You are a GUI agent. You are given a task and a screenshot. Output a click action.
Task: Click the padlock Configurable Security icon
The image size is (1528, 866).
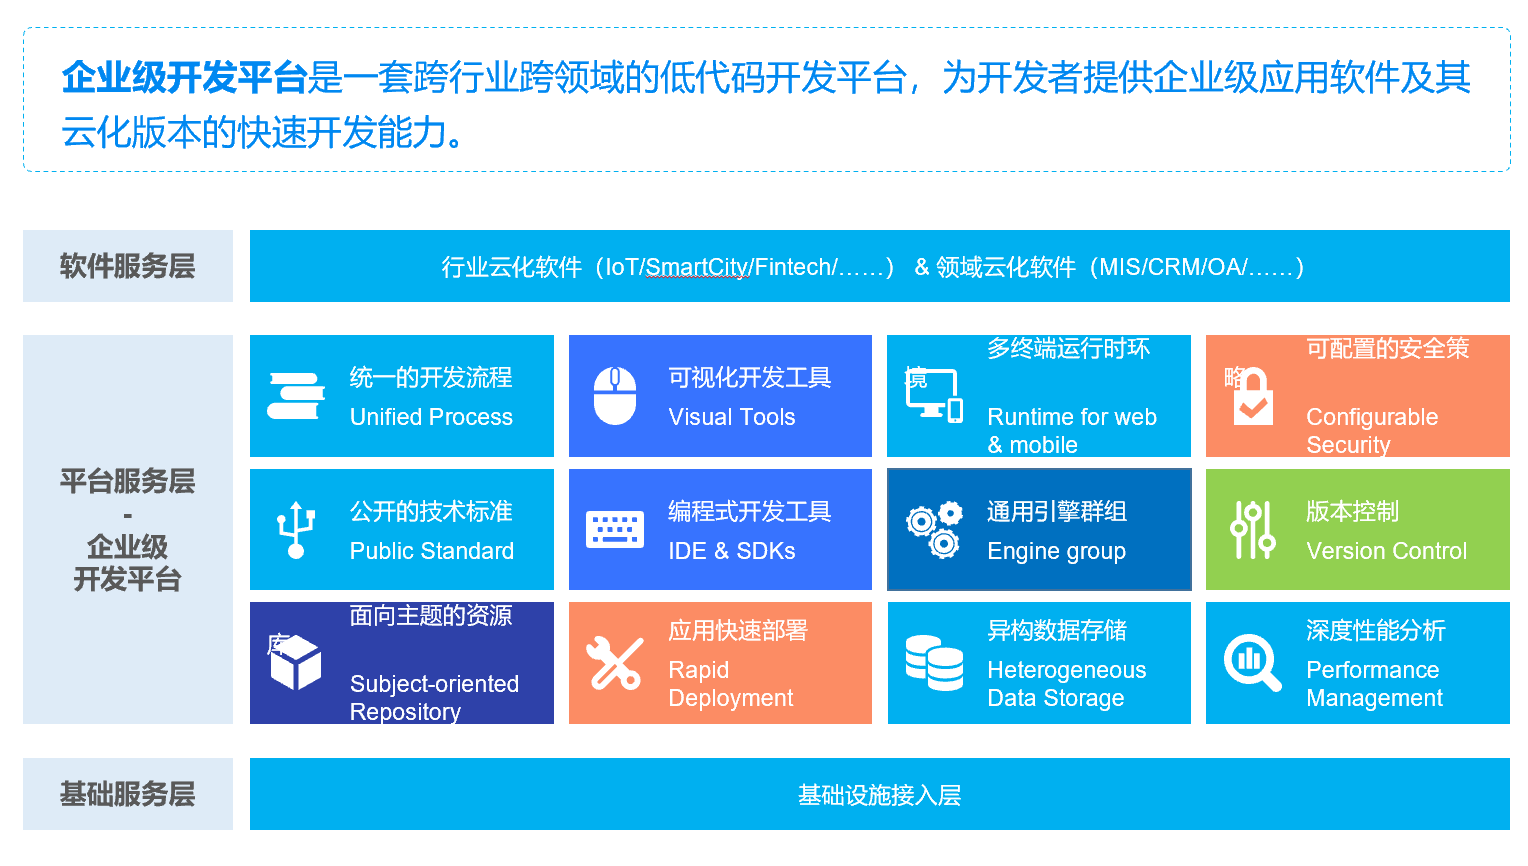click(x=1253, y=396)
